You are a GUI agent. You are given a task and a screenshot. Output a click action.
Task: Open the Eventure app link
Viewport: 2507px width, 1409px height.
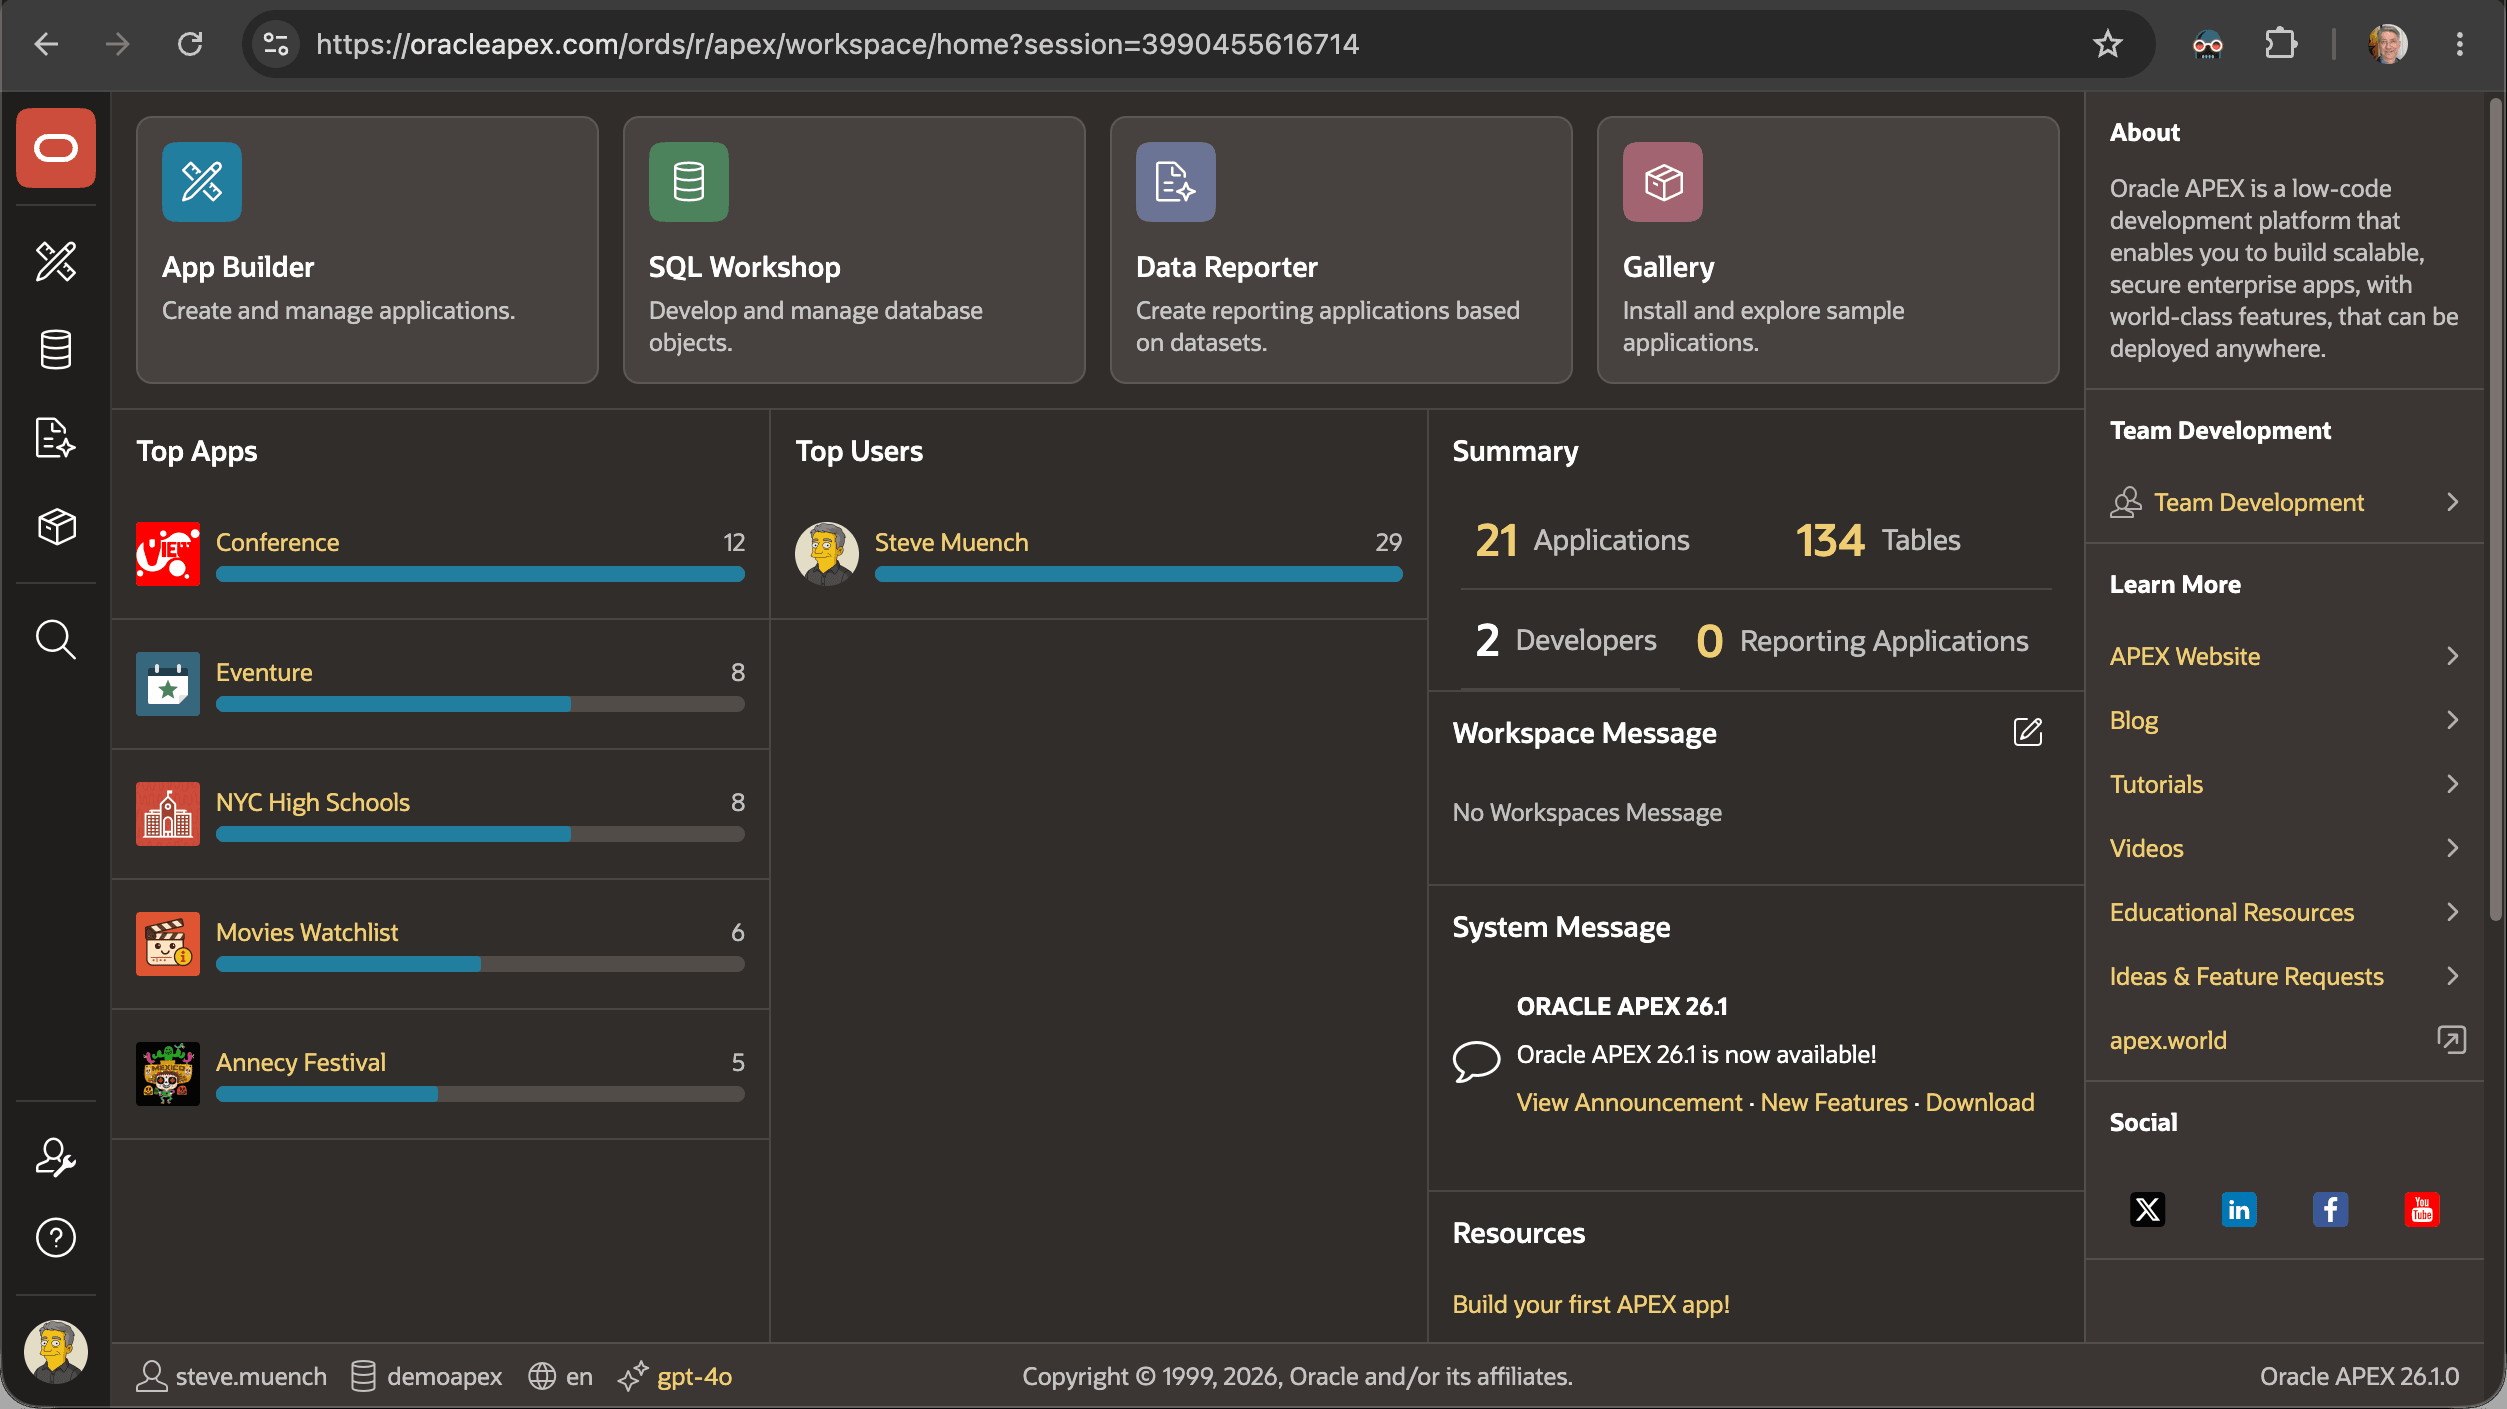tap(264, 672)
